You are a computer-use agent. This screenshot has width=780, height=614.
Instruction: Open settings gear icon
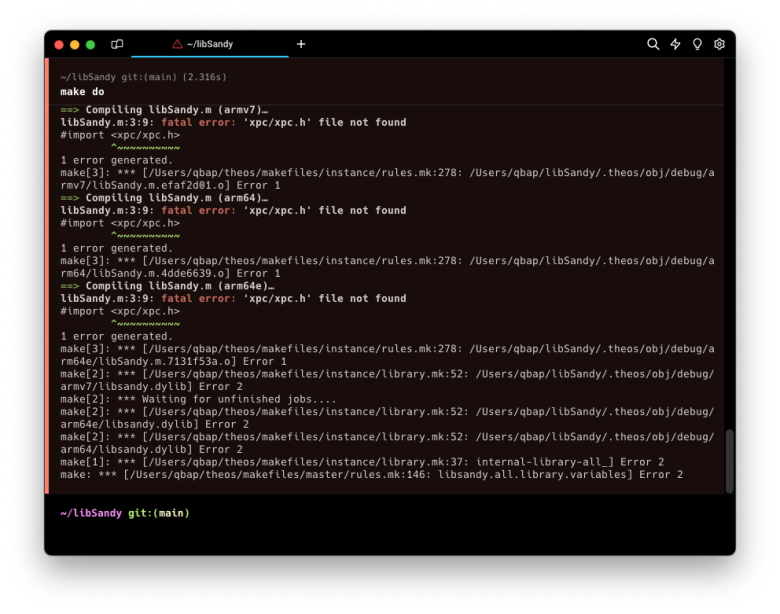tap(719, 44)
